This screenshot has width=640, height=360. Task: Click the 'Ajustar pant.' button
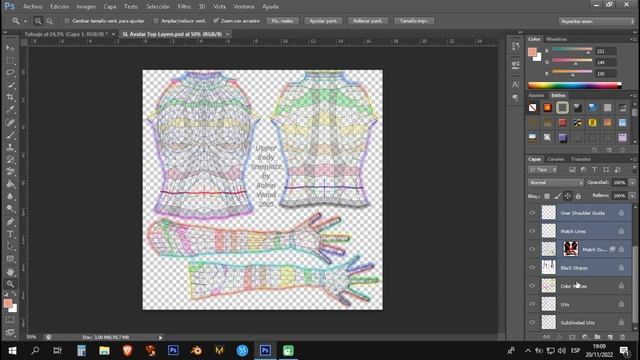[x=323, y=21]
